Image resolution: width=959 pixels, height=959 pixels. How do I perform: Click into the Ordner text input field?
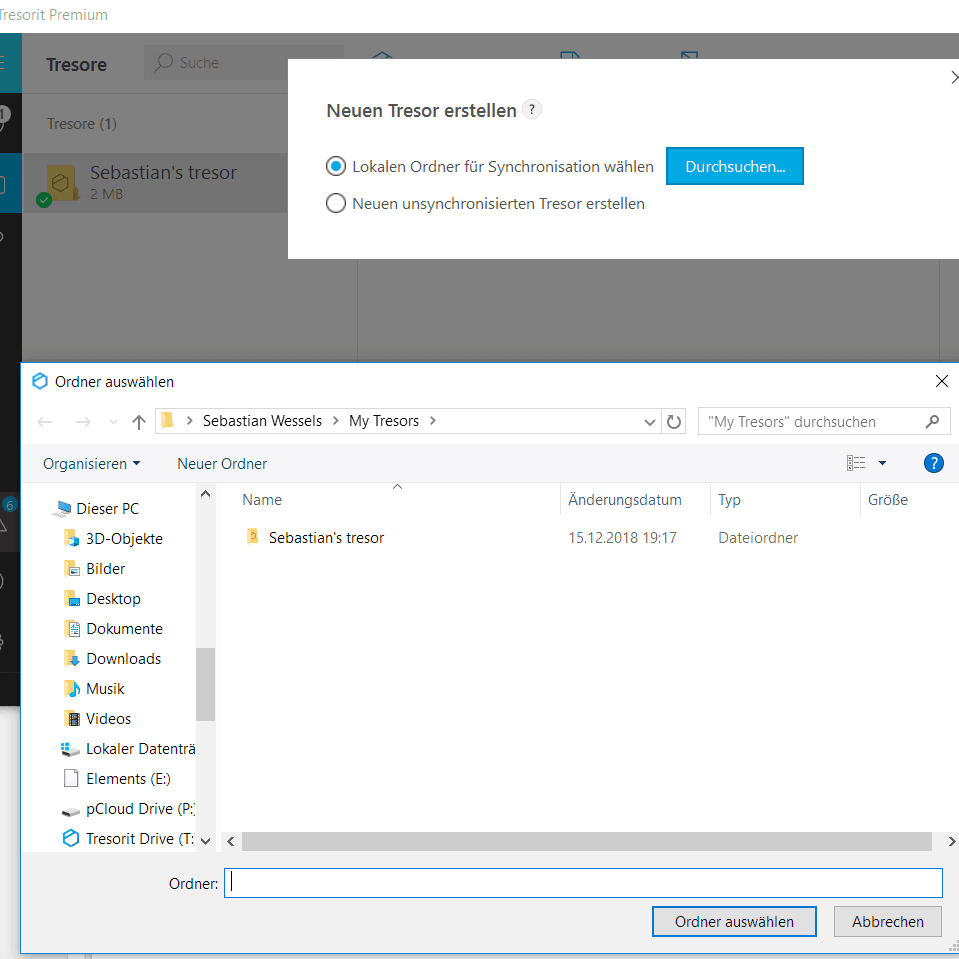(x=583, y=883)
